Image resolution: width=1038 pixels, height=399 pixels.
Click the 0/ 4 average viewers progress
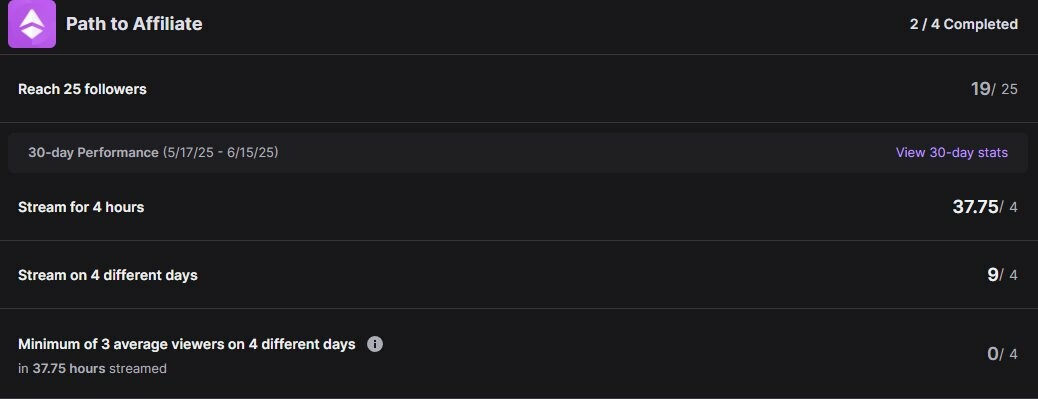1002,354
